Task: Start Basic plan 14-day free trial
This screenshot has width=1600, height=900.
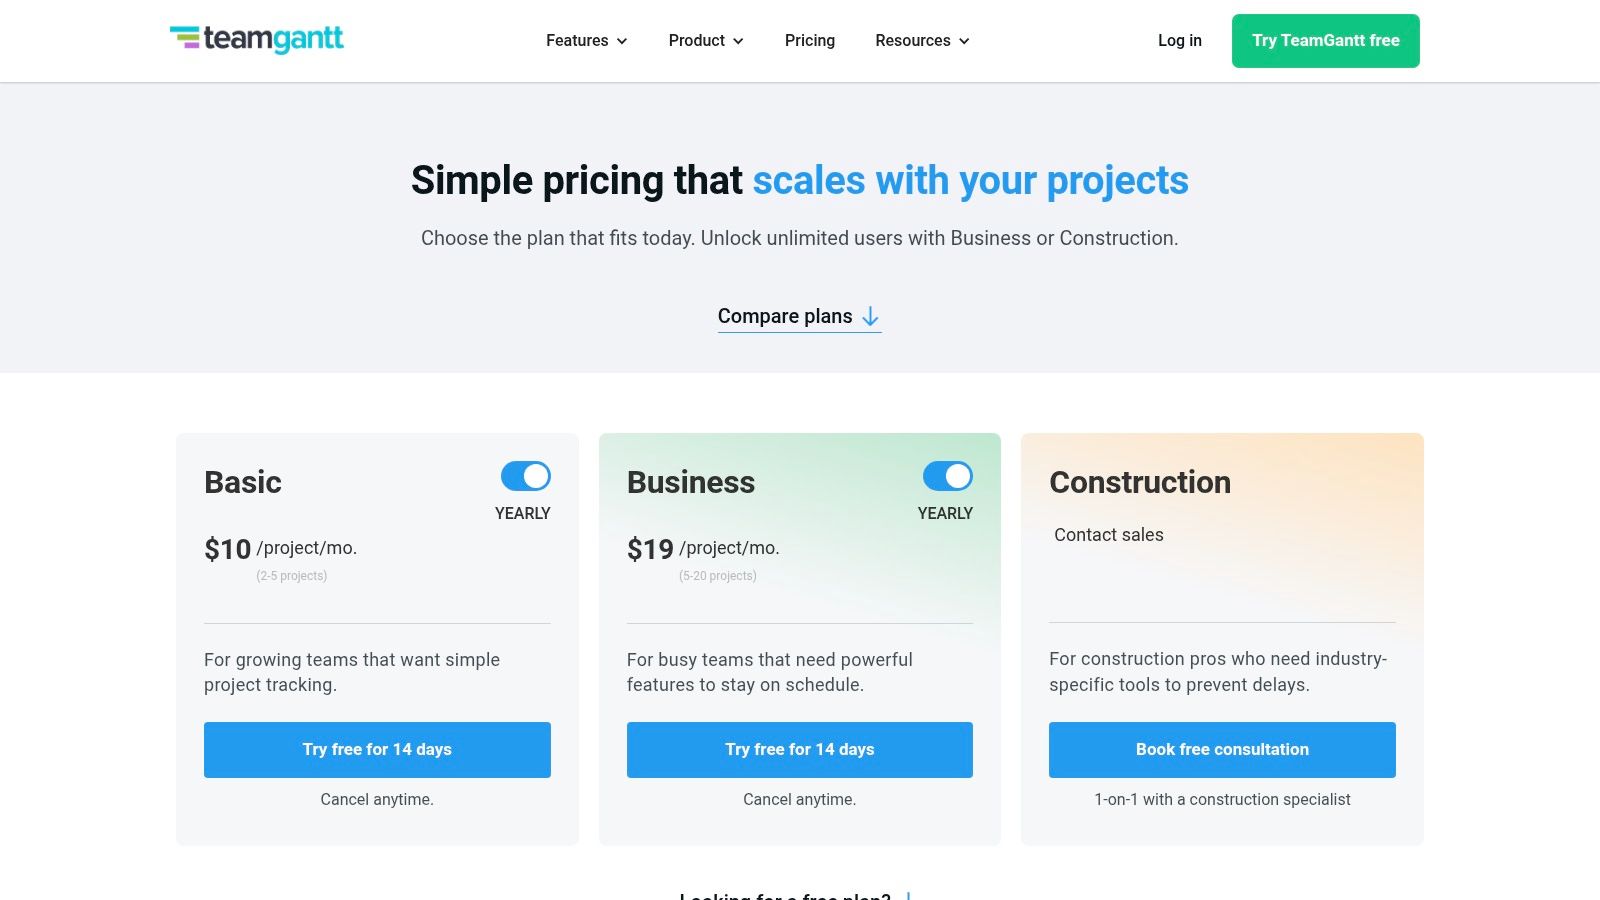Action: 377,750
